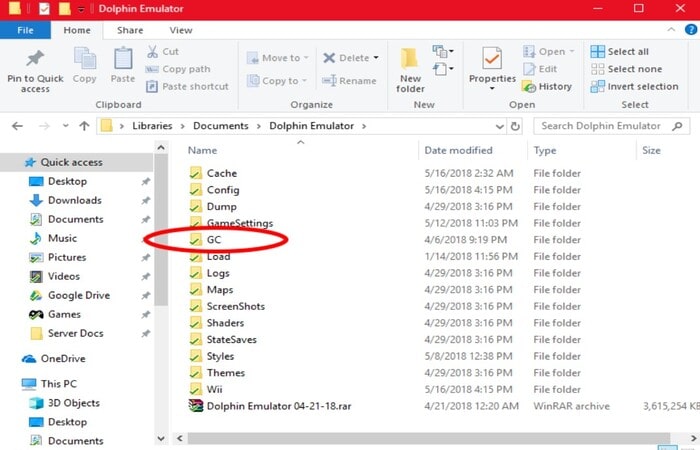Click the Rename command
This screenshot has height=450, width=700.
349,81
